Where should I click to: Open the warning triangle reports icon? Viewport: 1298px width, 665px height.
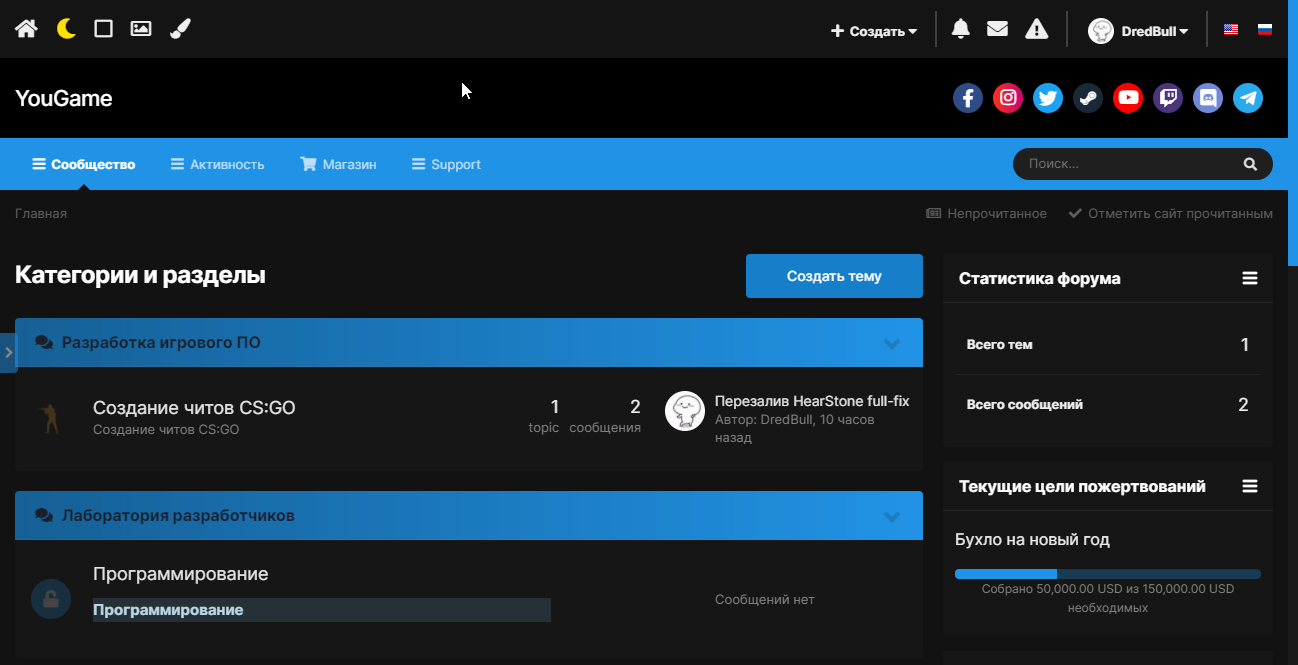click(x=1037, y=29)
